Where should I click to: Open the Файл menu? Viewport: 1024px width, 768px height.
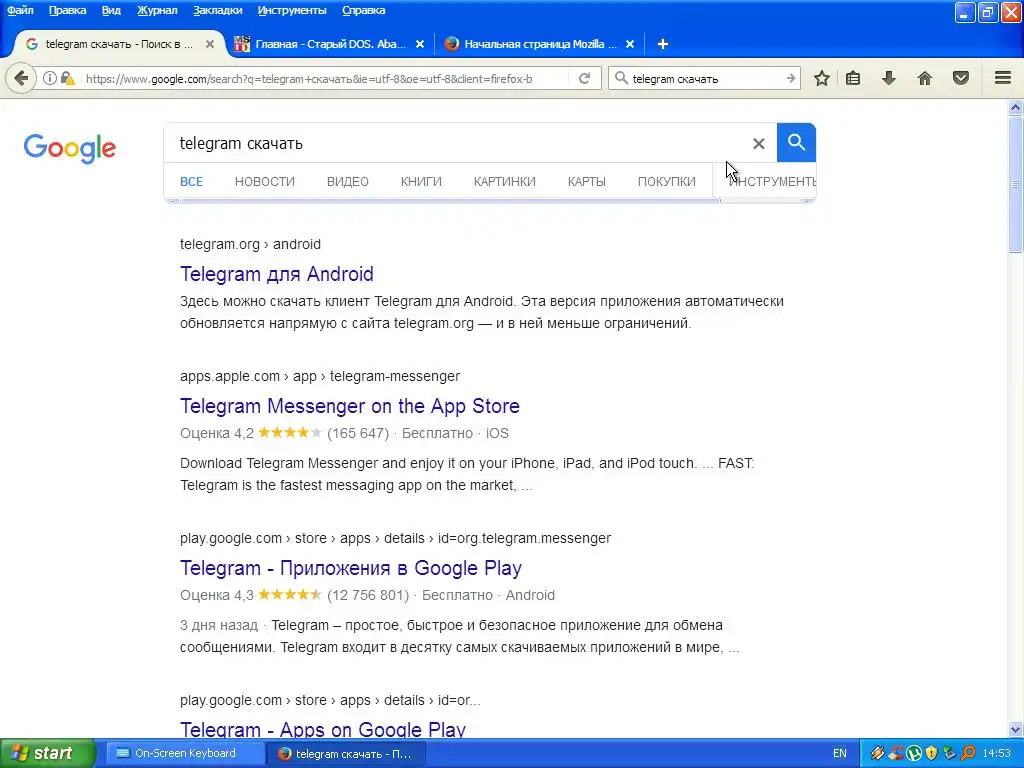[20, 10]
